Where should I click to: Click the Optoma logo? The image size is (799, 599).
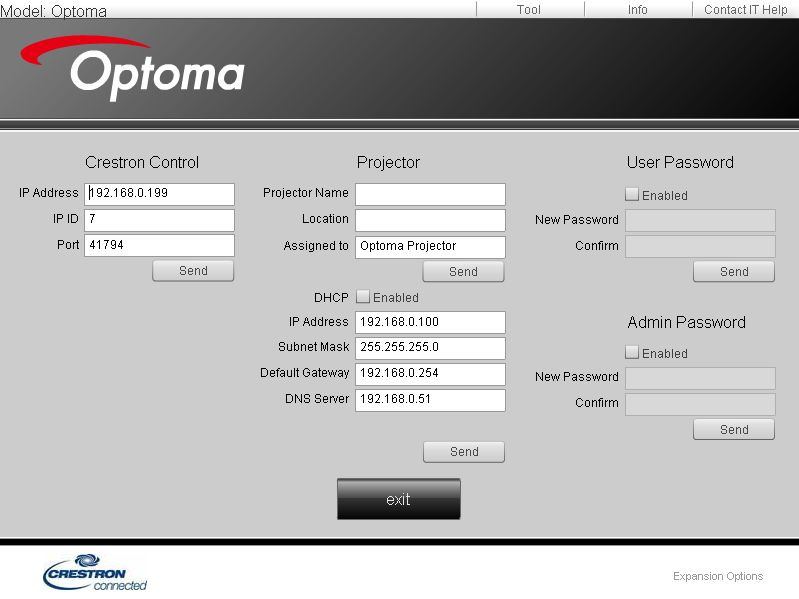pyautogui.click(x=132, y=69)
